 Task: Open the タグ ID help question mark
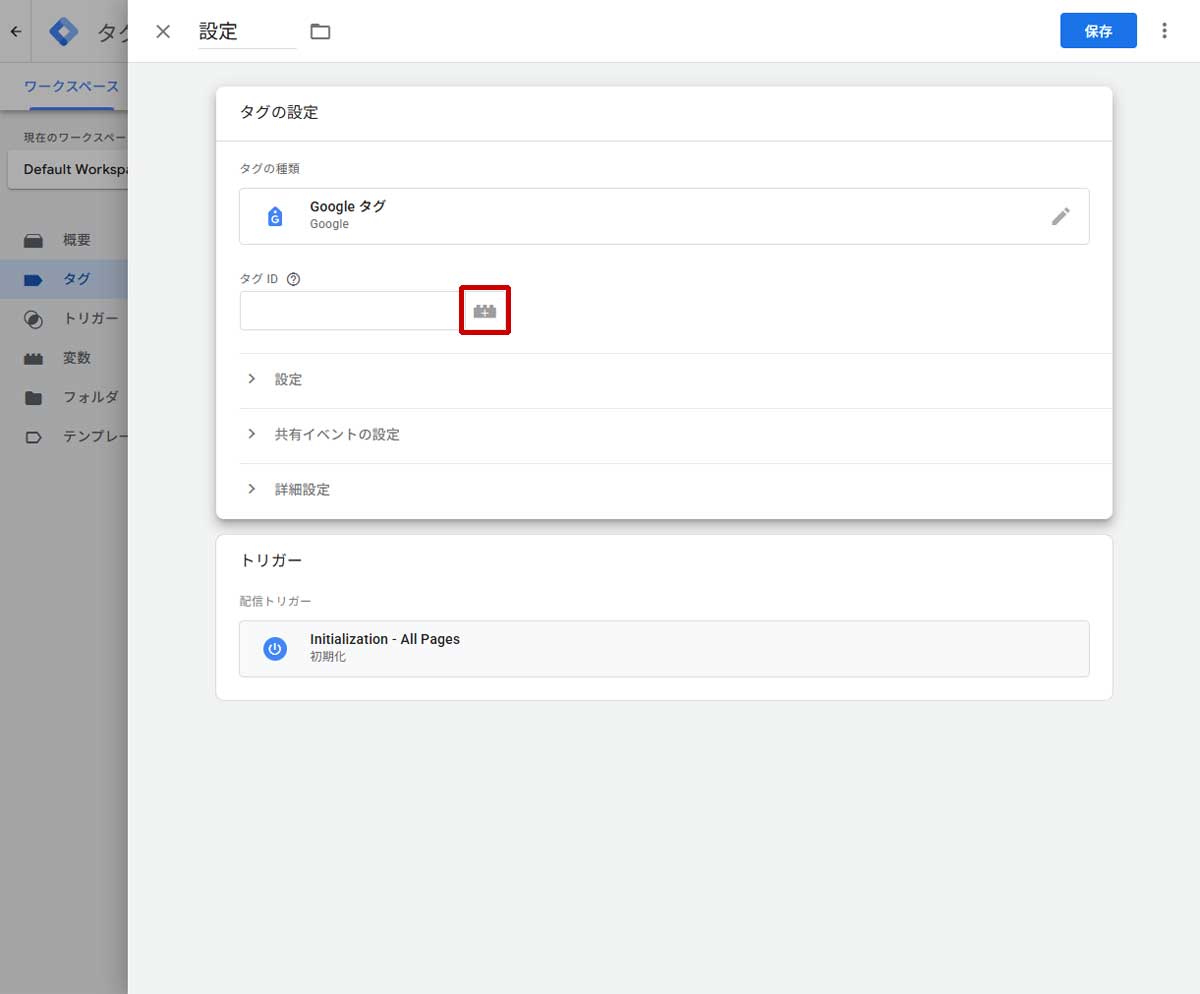click(293, 279)
